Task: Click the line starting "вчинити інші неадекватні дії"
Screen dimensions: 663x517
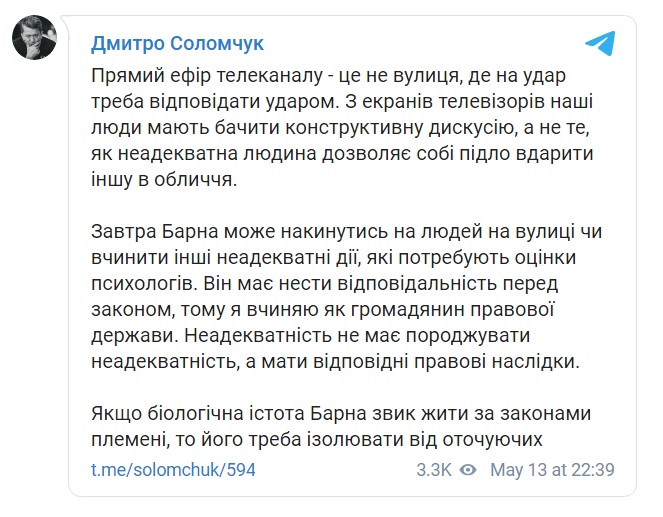Action: click(x=334, y=258)
